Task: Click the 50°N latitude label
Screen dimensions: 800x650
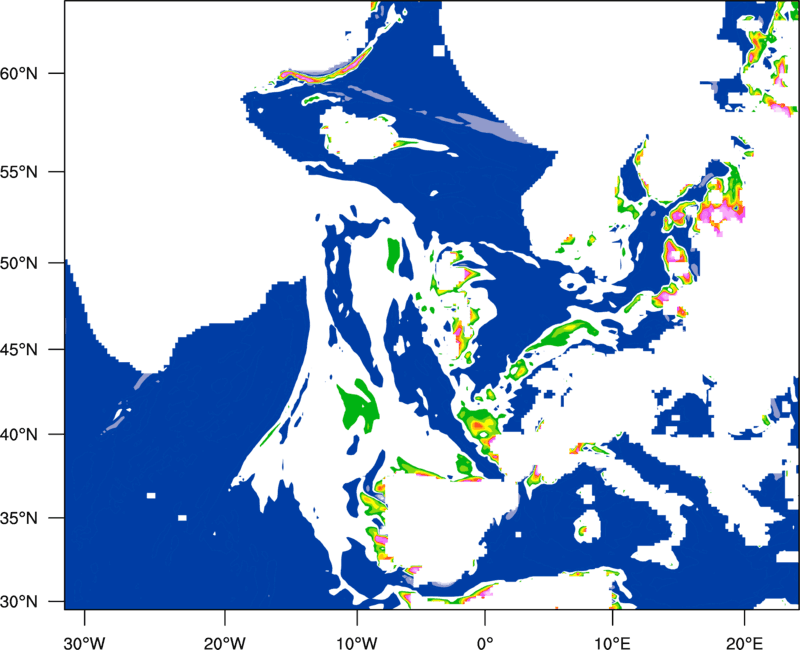Action: point(19,263)
